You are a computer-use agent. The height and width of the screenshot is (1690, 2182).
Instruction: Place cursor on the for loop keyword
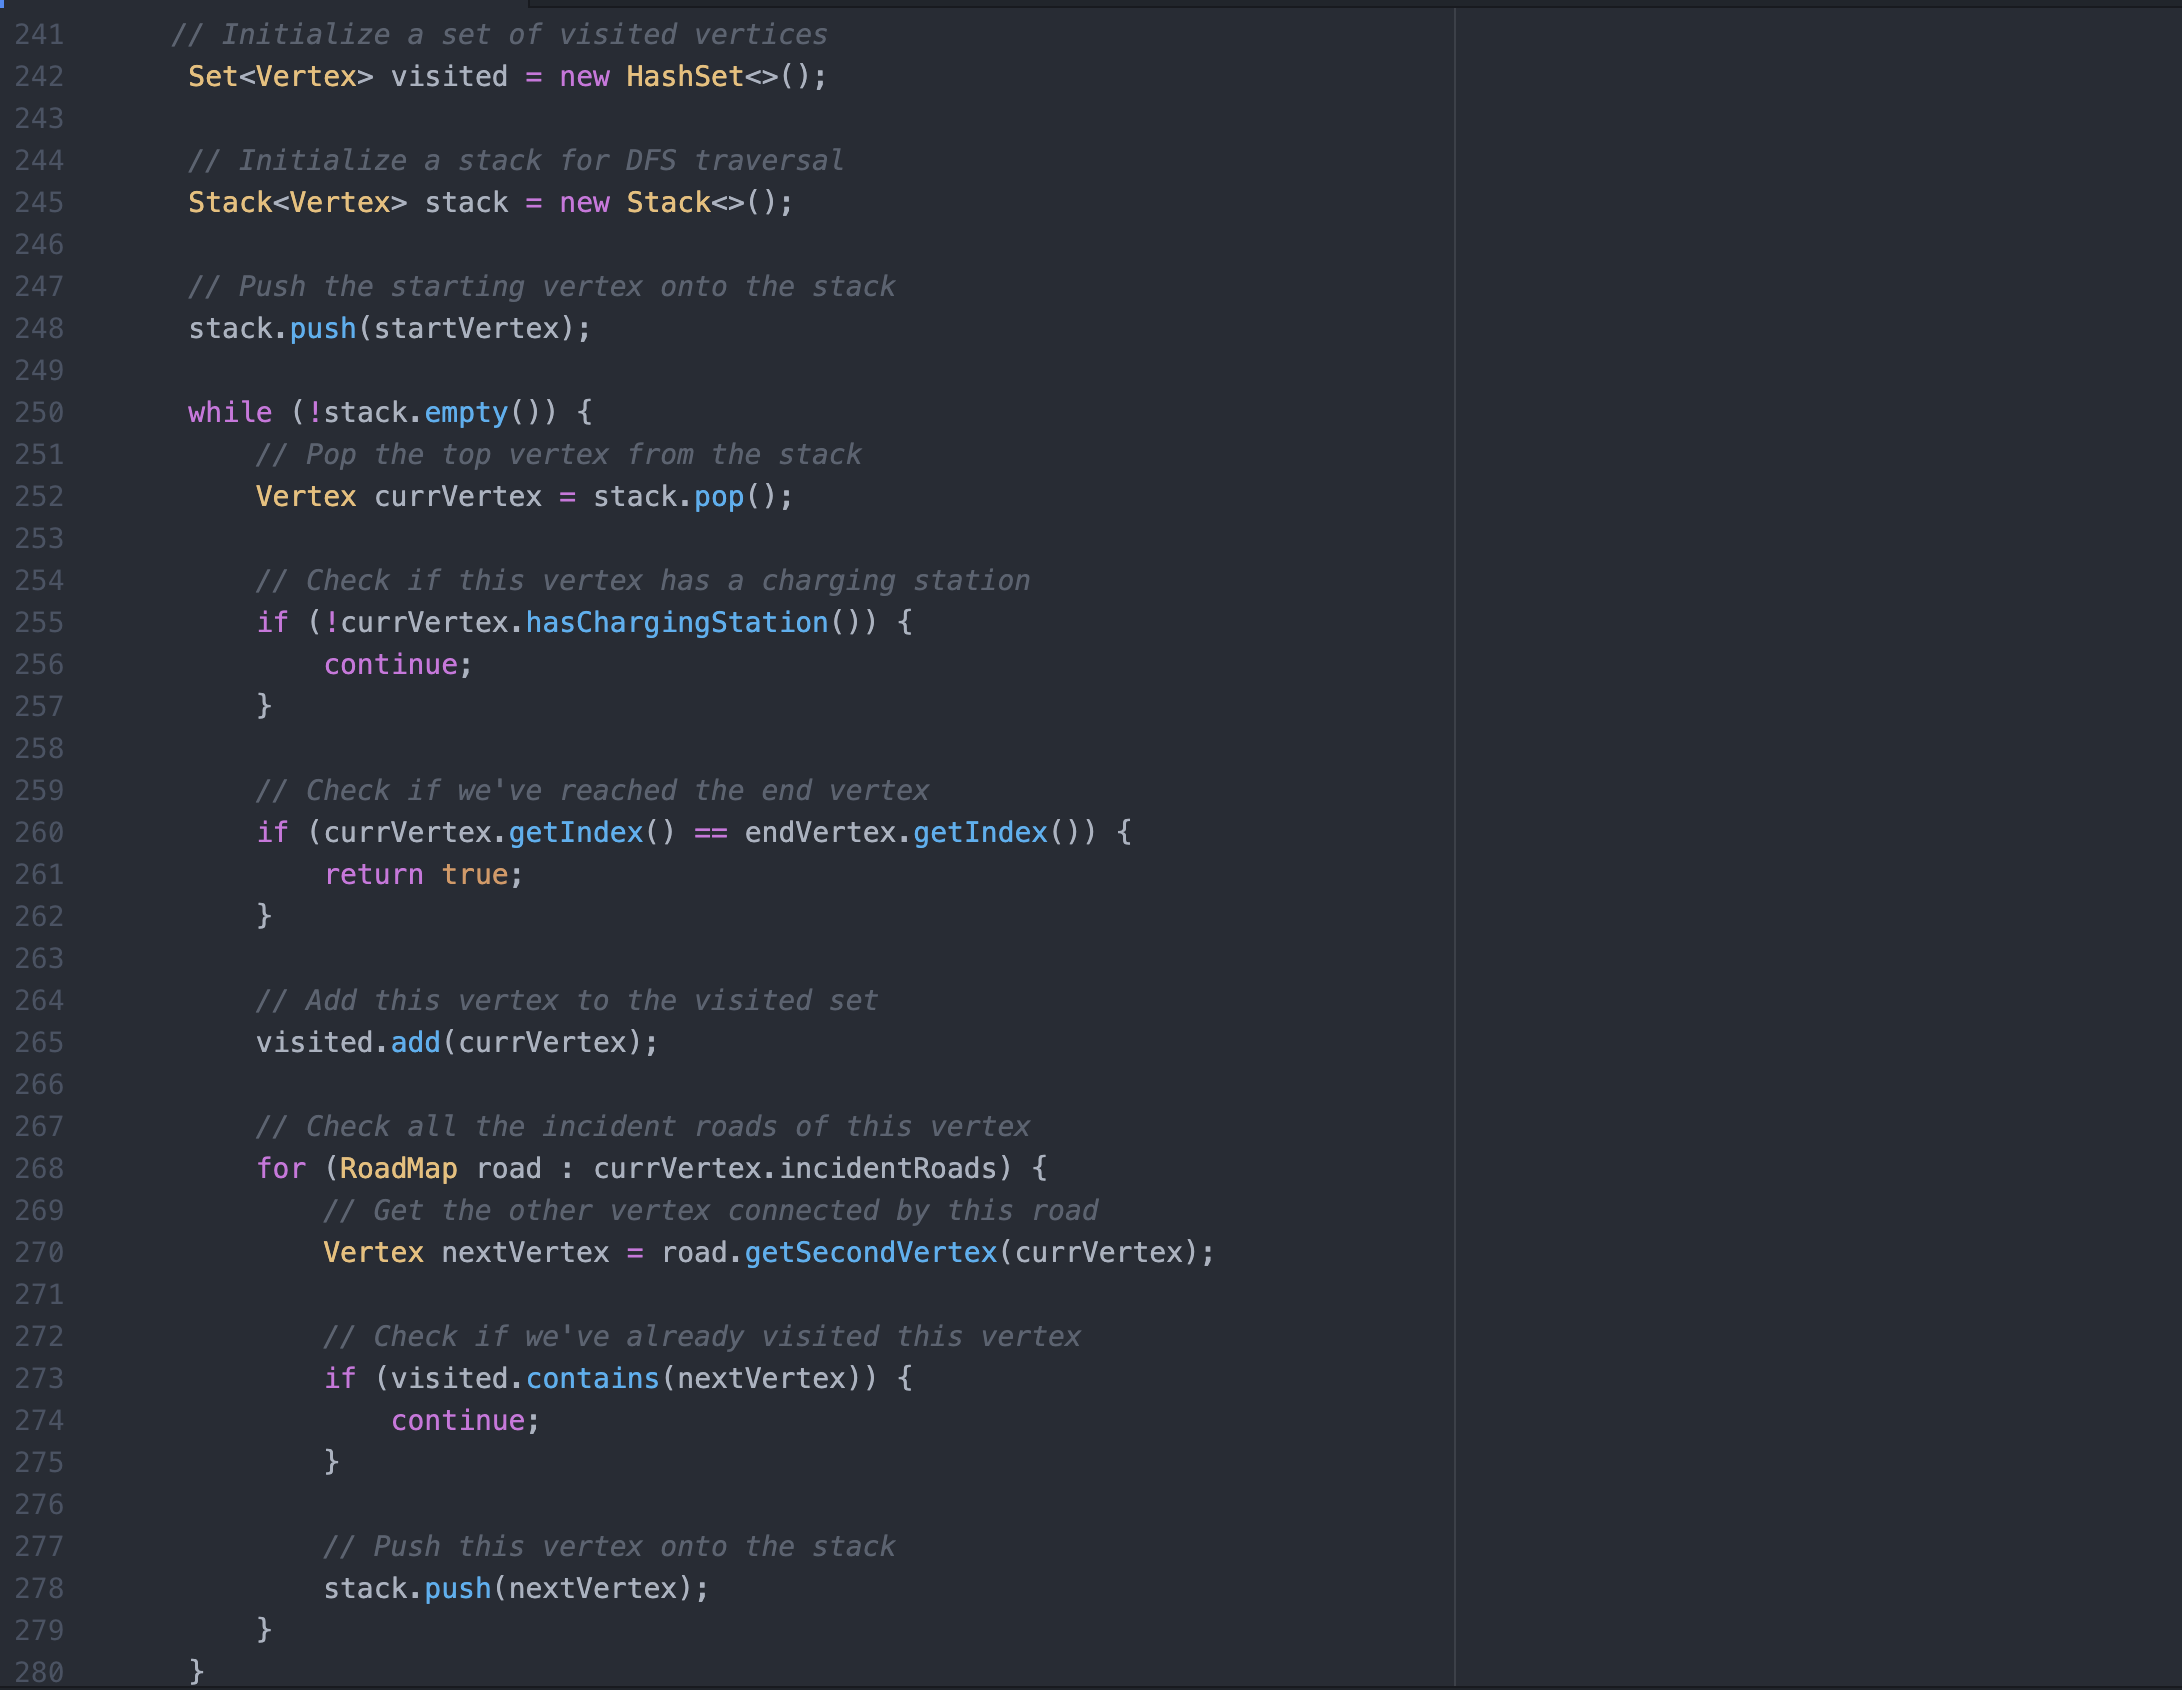coord(281,1167)
